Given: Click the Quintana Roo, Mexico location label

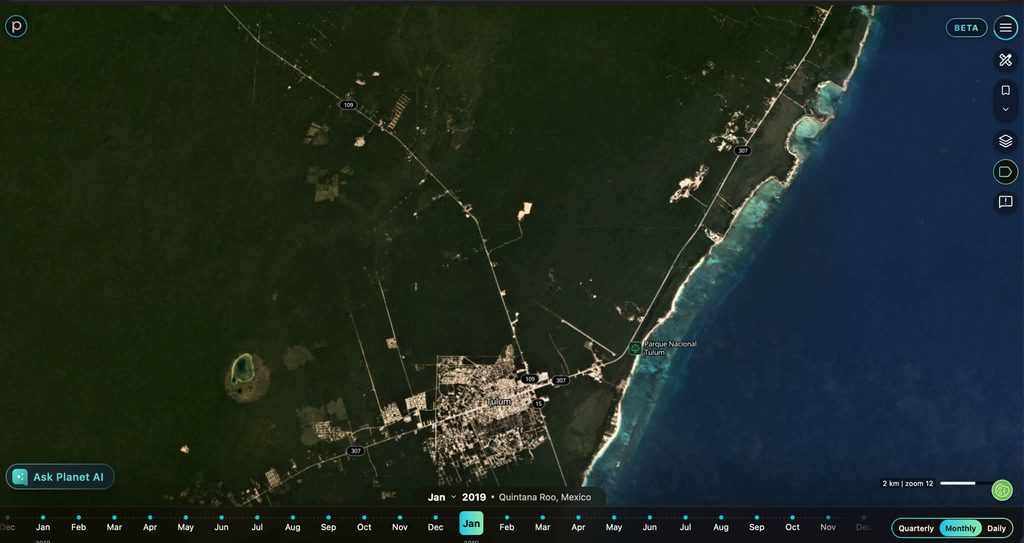Looking at the screenshot, I should (545, 497).
